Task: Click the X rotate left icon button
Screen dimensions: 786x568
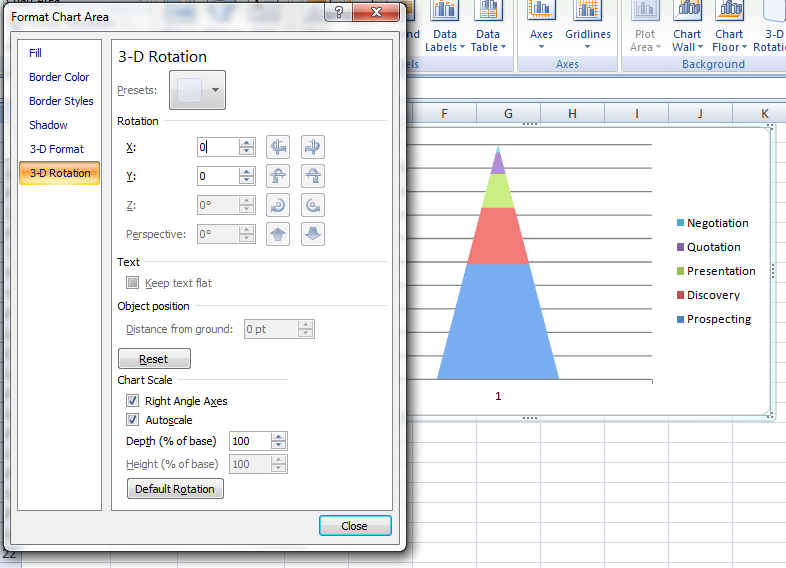Action: (279, 147)
